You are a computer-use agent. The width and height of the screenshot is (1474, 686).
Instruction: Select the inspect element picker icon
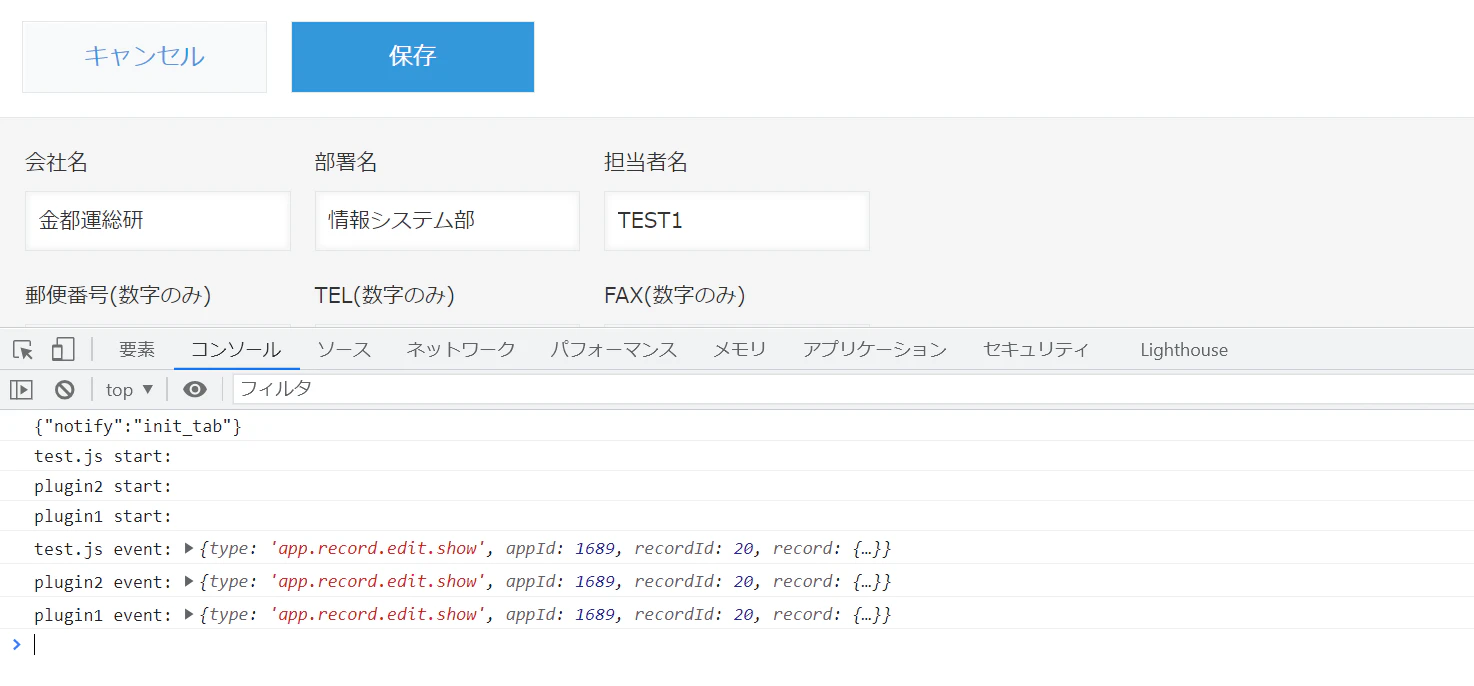pyautogui.click(x=23, y=349)
